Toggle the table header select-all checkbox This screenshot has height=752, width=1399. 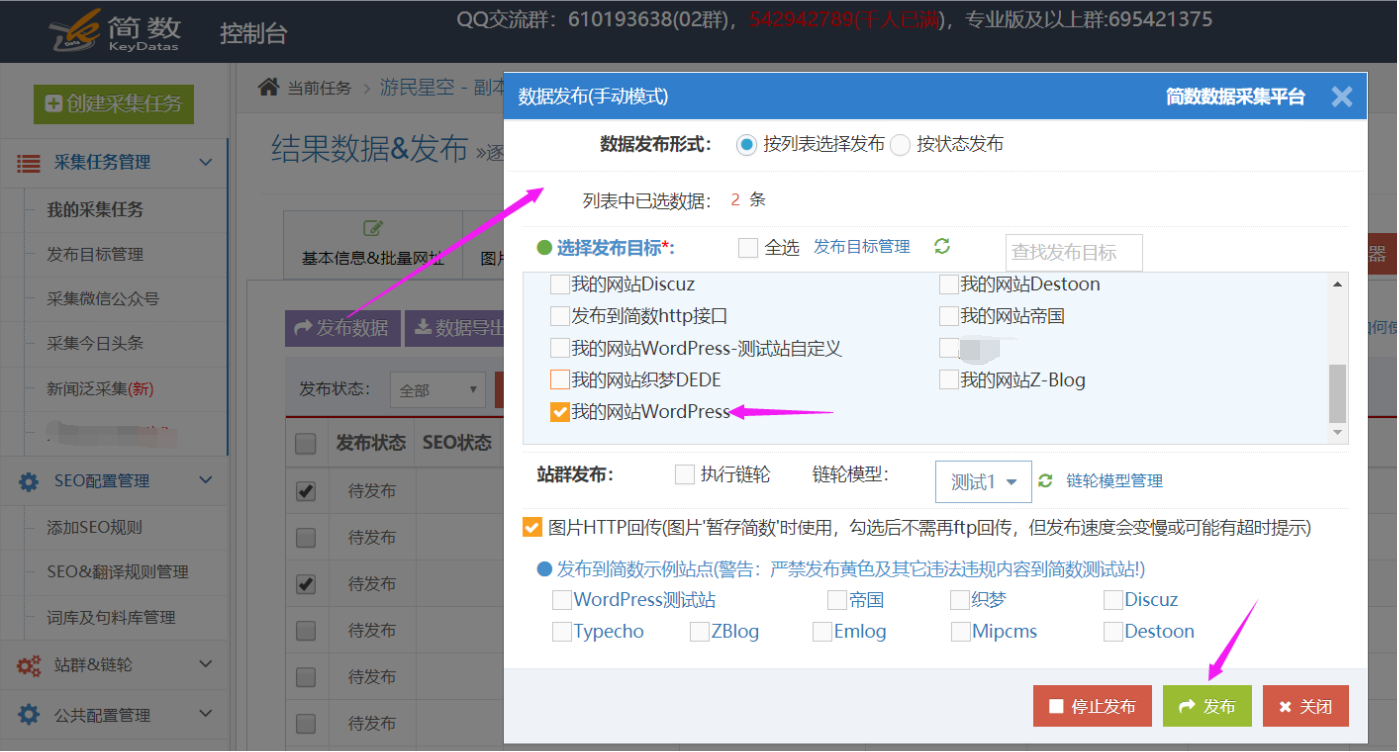pos(306,444)
